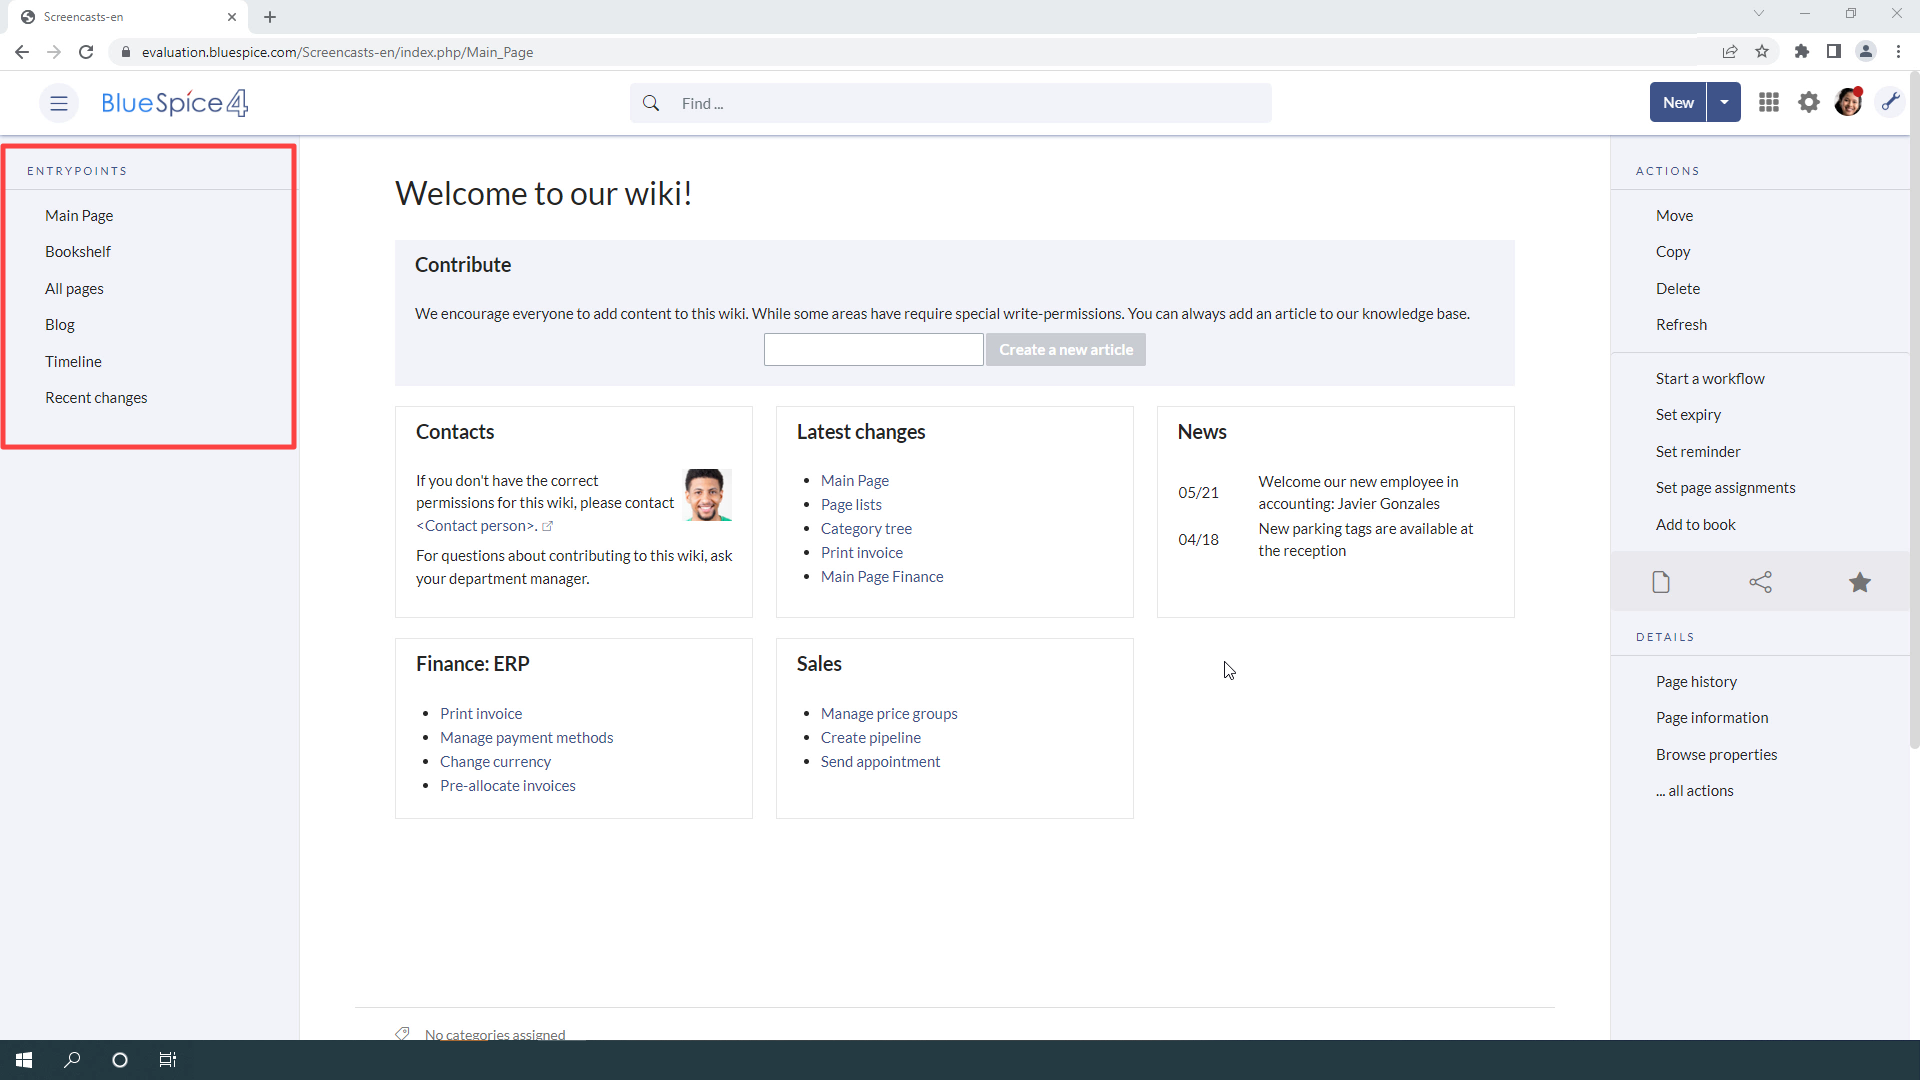Toggle the wrench page tools icon
The image size is (1920, 1080).
pyautogui.click(x=1890, y=102)
